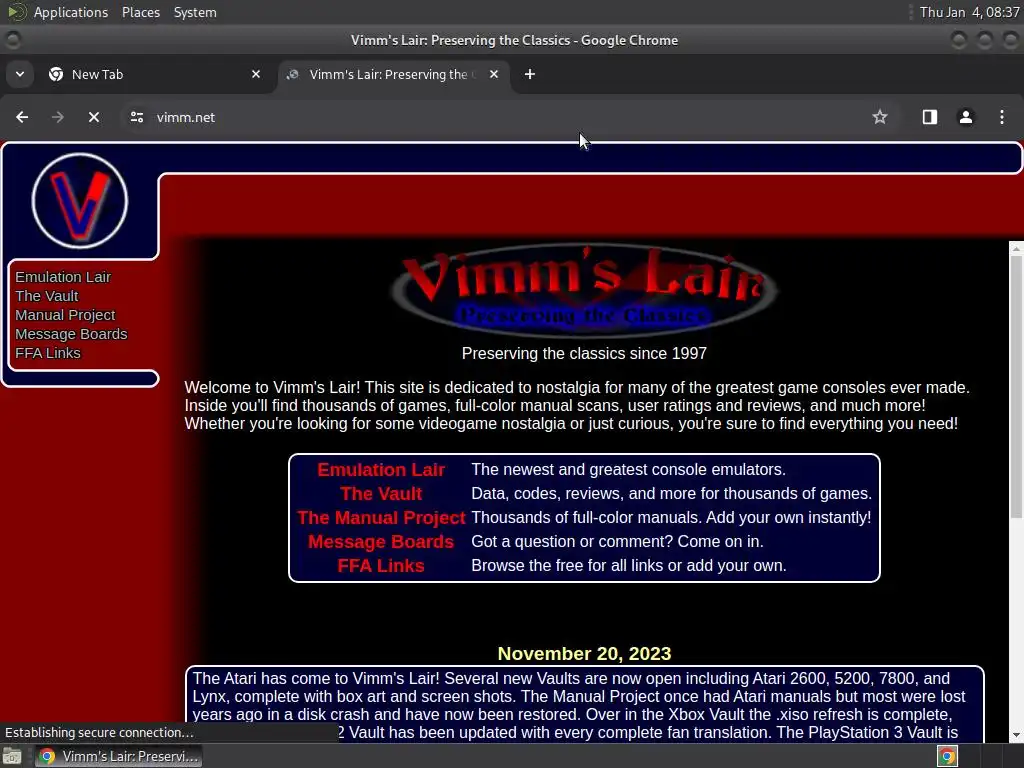Click the Vimm's Lair taskbar window button
The height and width of the screenshot is (768, 1024).
118,756
